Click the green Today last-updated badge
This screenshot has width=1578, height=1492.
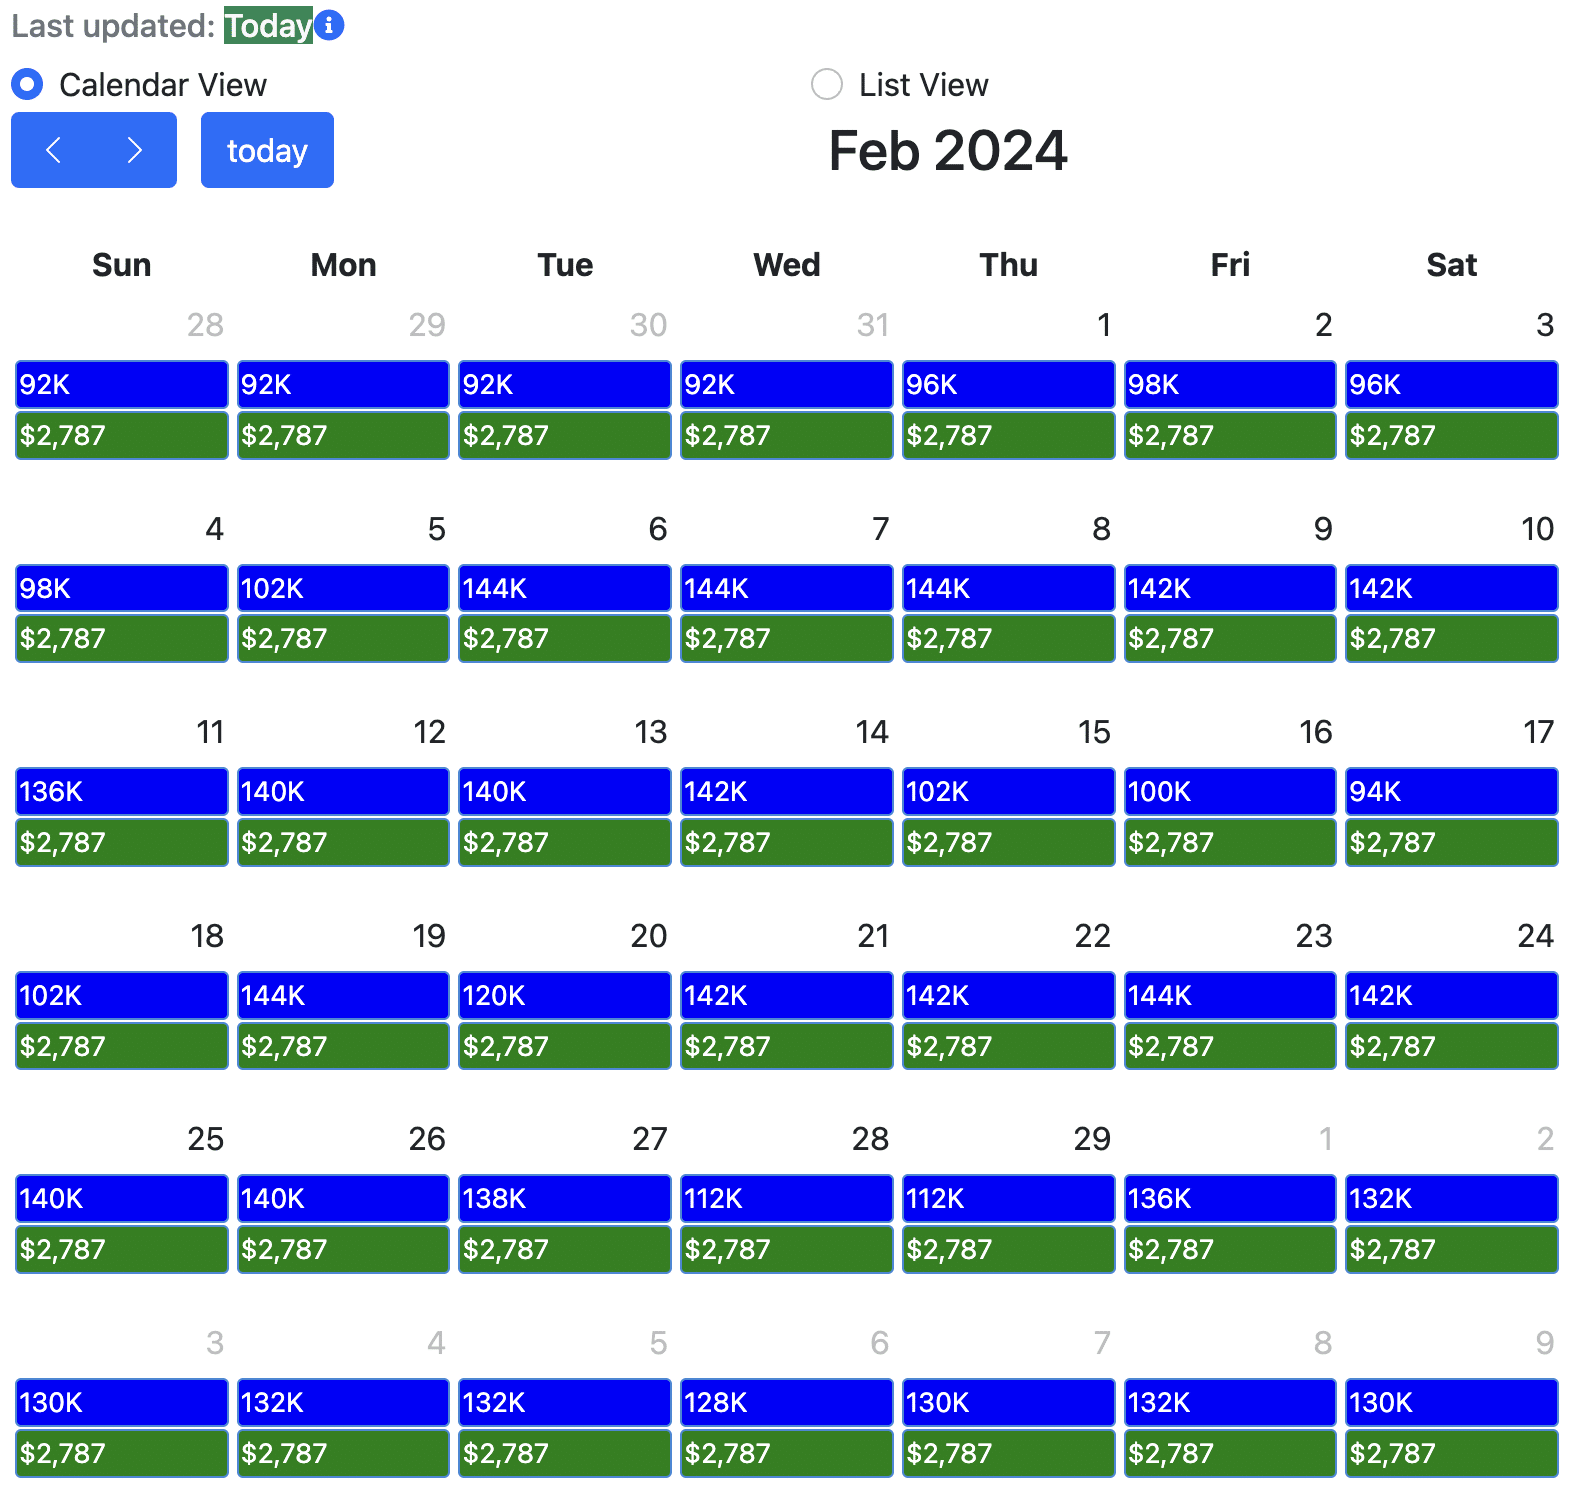tap(268, 25)
